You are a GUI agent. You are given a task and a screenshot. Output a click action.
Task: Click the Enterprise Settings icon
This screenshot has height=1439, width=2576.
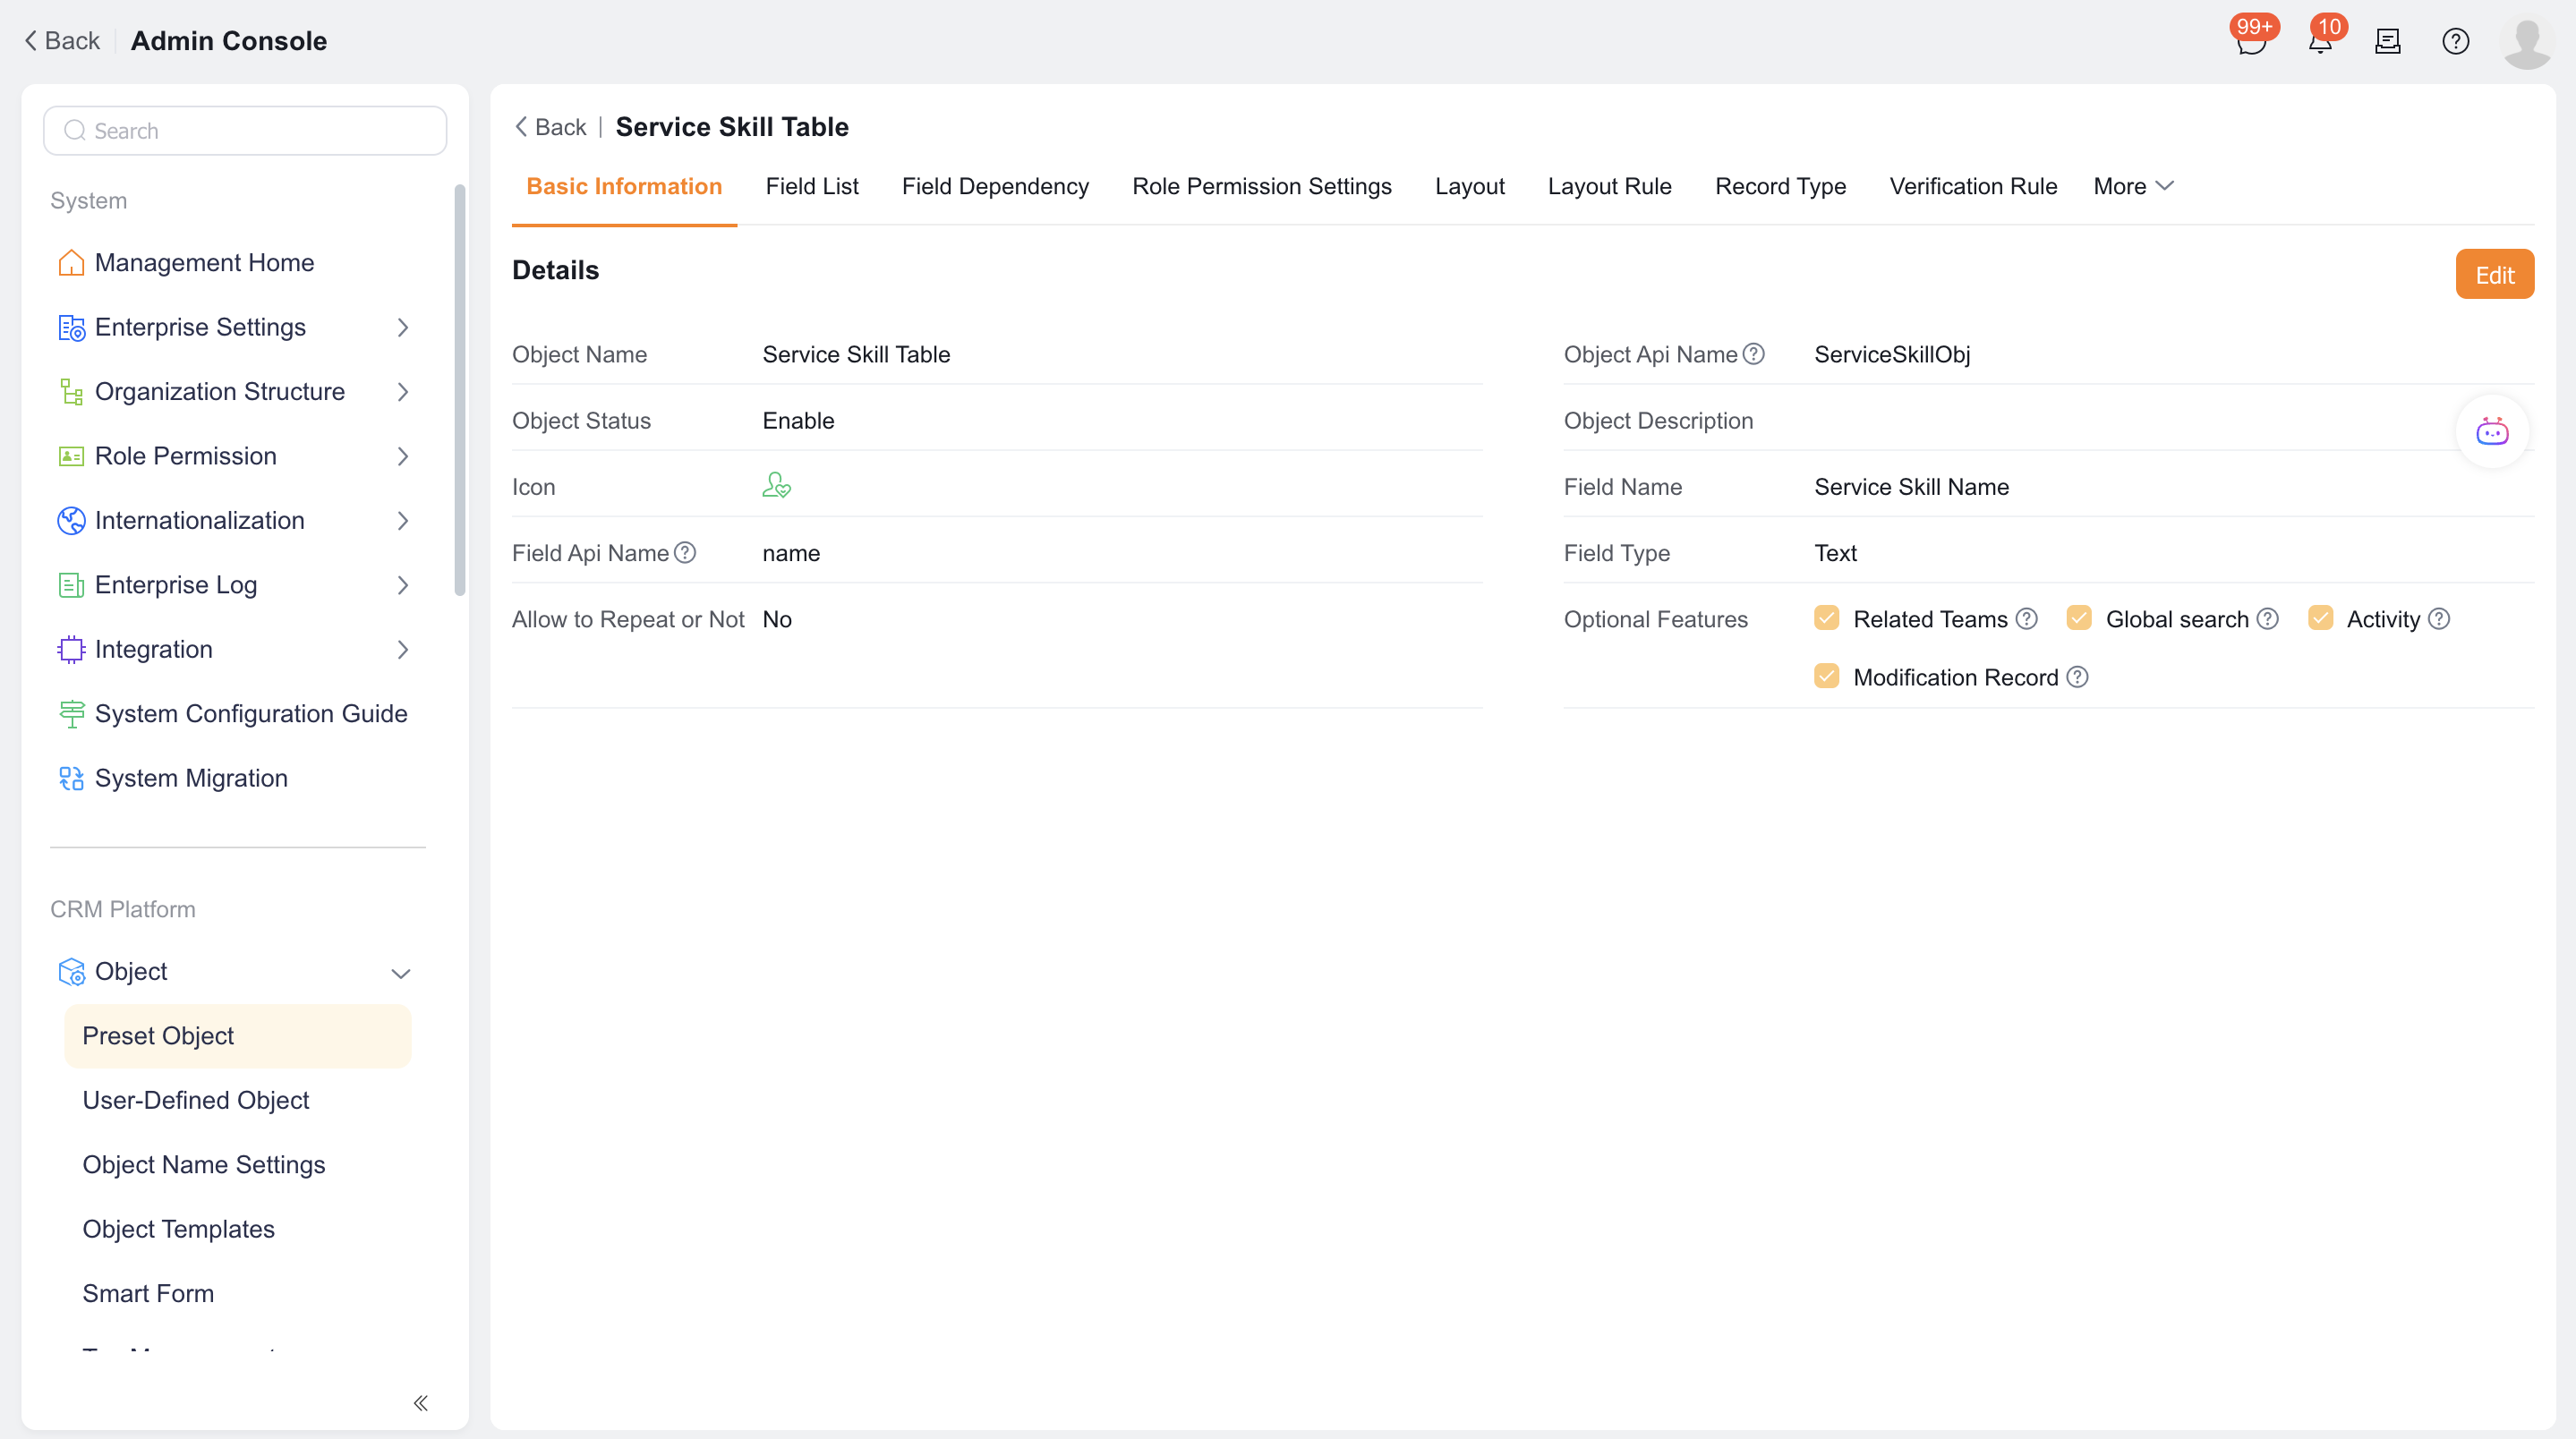coord(71,328)
